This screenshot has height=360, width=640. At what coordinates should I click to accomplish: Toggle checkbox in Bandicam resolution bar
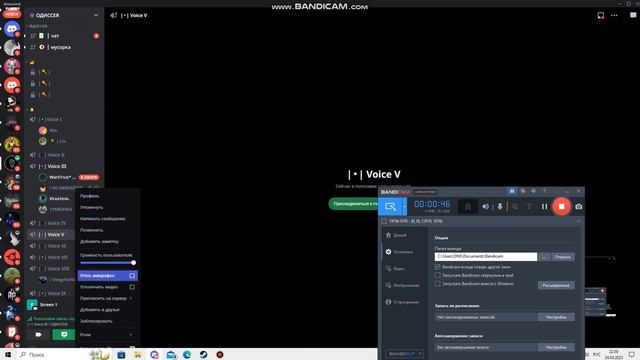pos(384,221)
